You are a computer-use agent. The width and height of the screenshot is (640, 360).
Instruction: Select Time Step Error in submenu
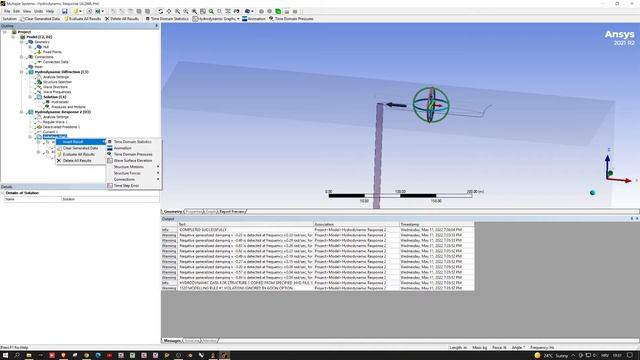[133, 186]
